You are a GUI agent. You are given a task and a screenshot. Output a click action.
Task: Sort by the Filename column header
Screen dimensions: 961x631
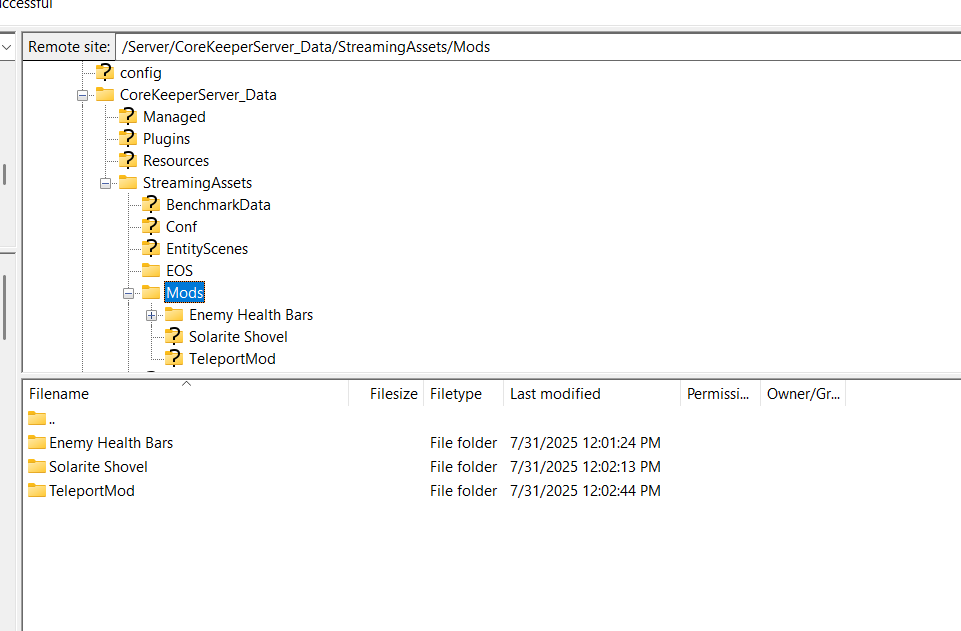coord(186,394)
